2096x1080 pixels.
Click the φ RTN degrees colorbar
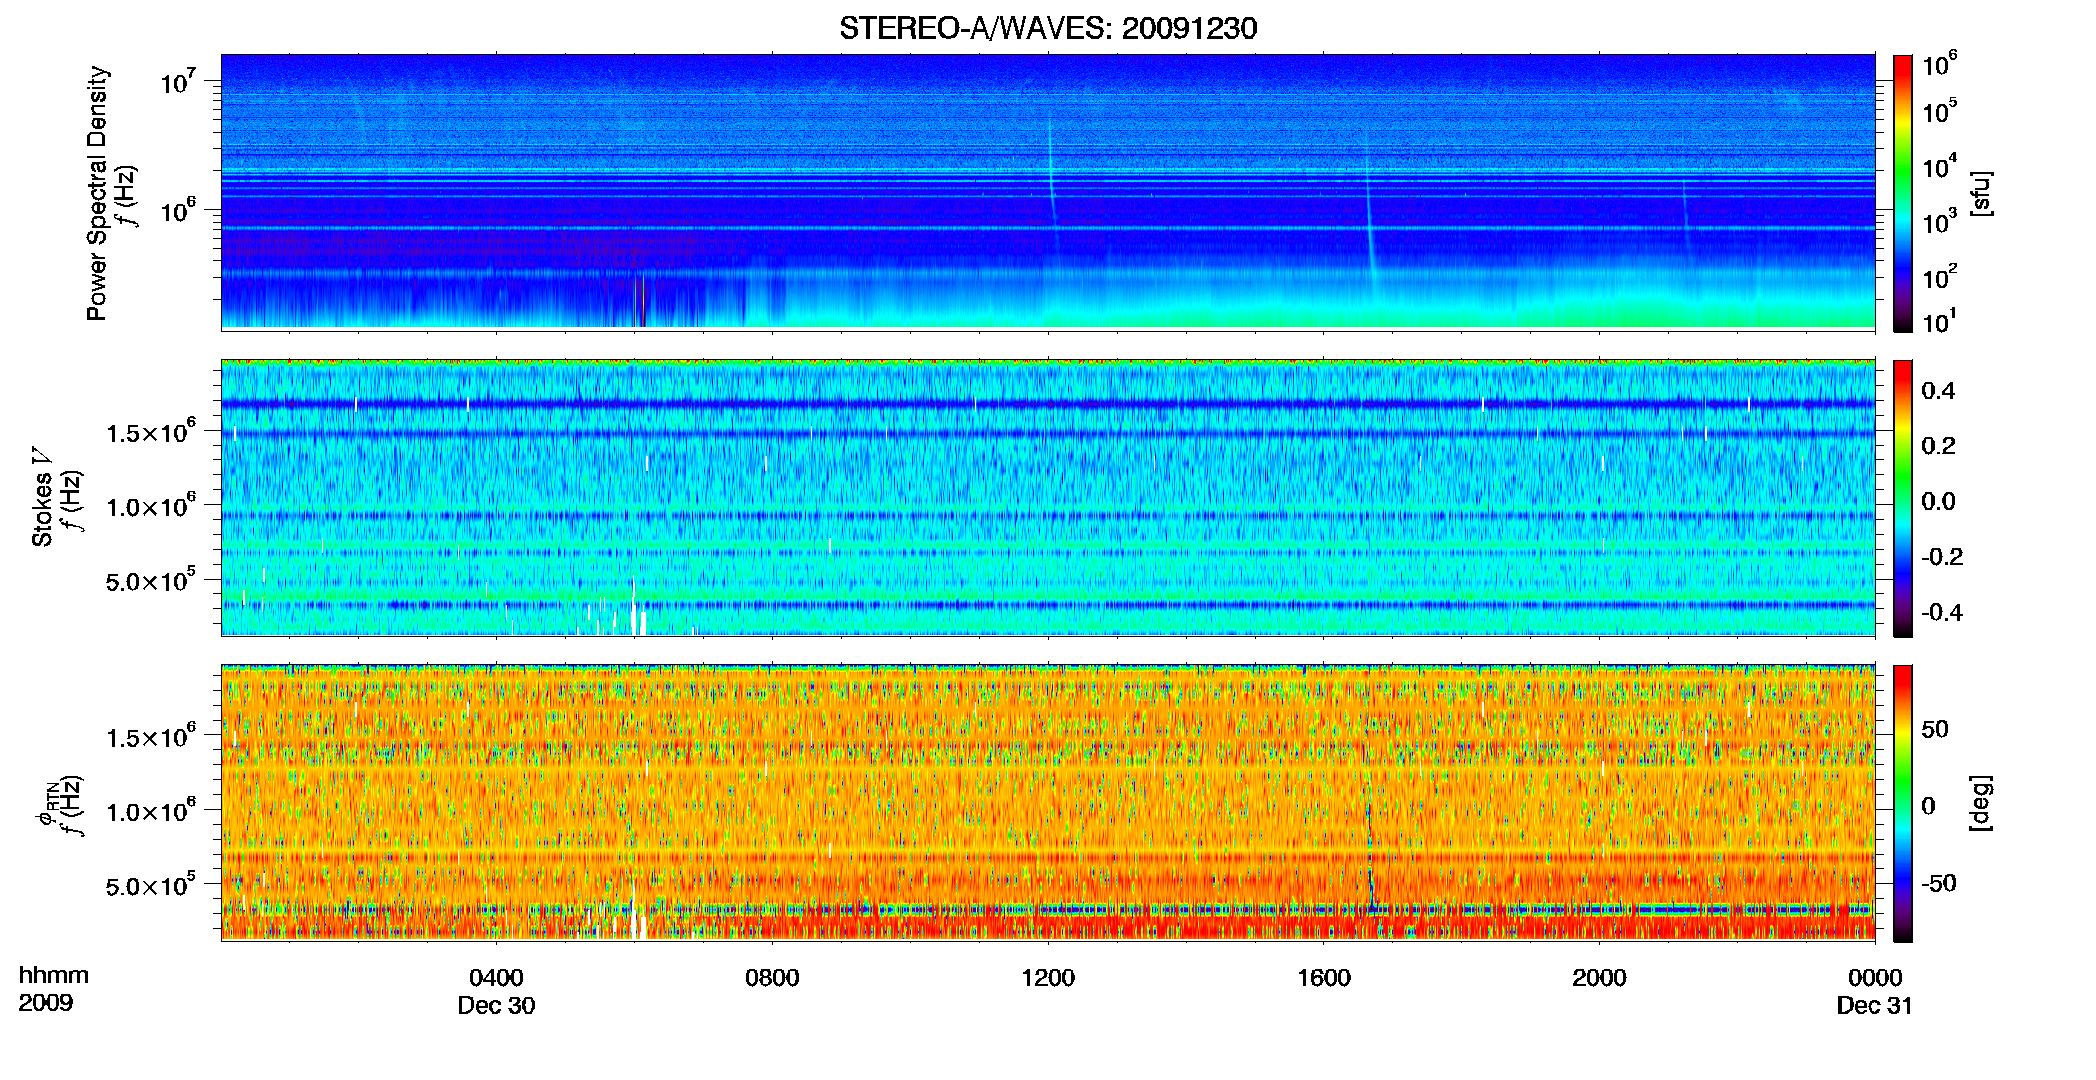1903,803
